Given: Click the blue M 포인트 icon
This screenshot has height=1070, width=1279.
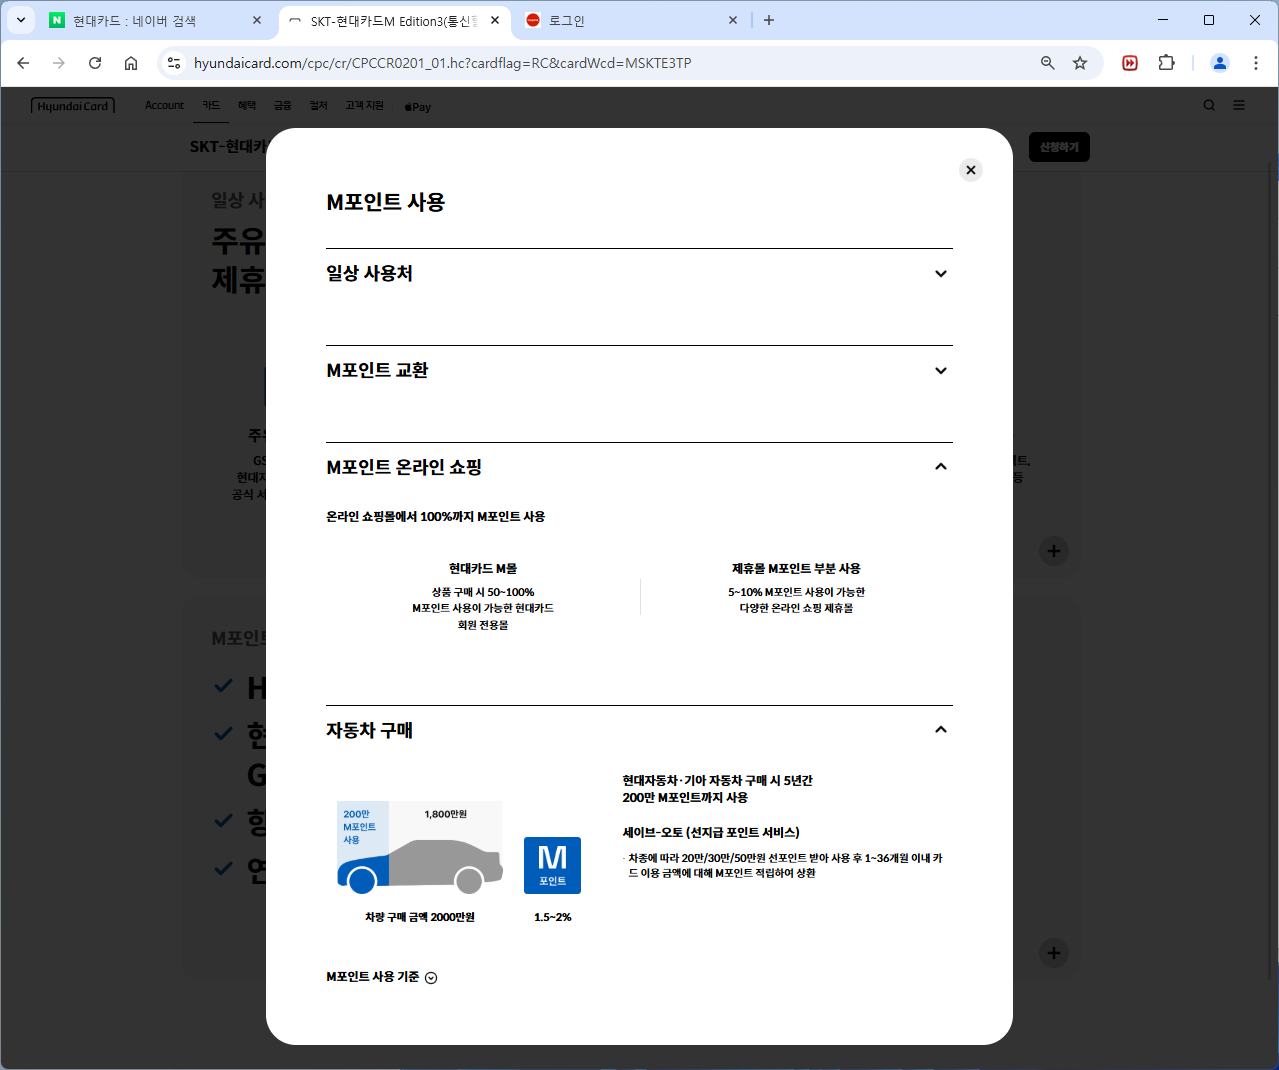Looking at the screenshot, I should pos(552,865).
